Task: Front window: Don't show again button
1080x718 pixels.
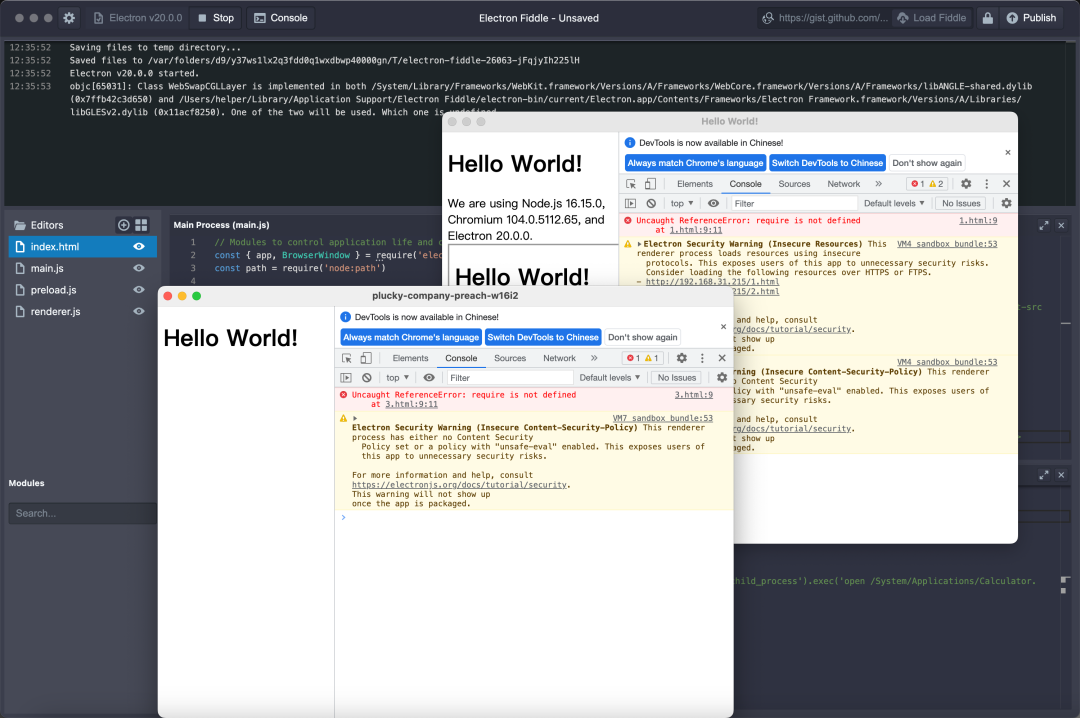Action: click(643, 337)
